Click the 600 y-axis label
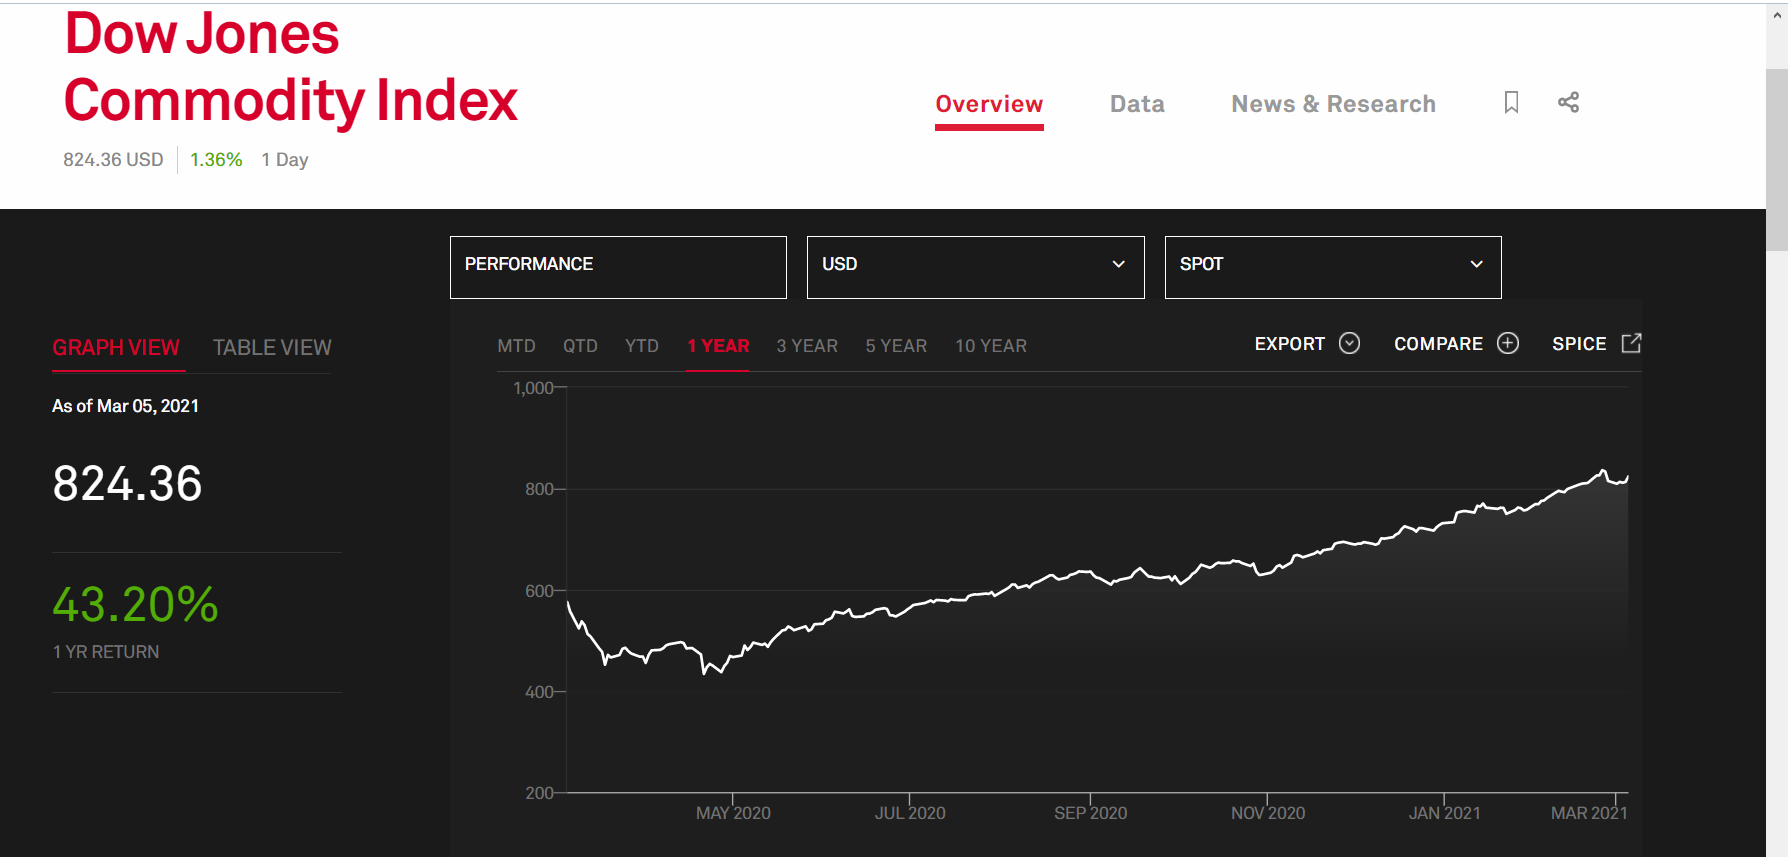This screenshot has height=857, width=1788. pyautogui.click(x=539, y=591)
